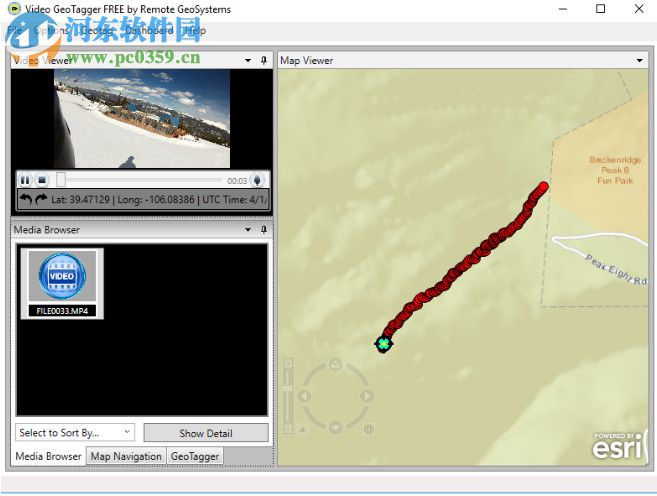Pause the video playback
Viewport: 657px width, 496px height.
25,180
